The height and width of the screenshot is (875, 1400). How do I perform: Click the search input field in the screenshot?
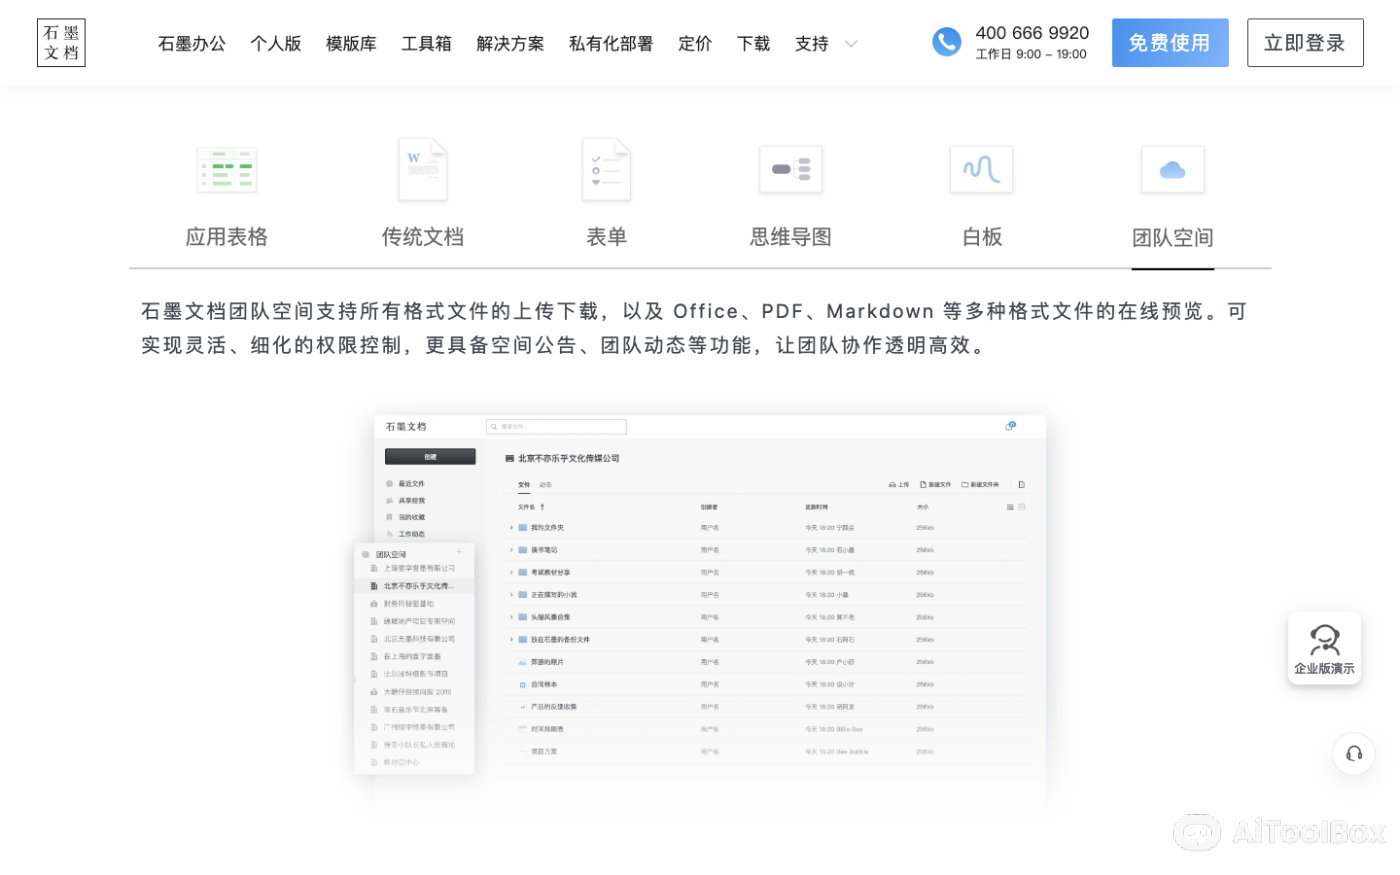556,426
